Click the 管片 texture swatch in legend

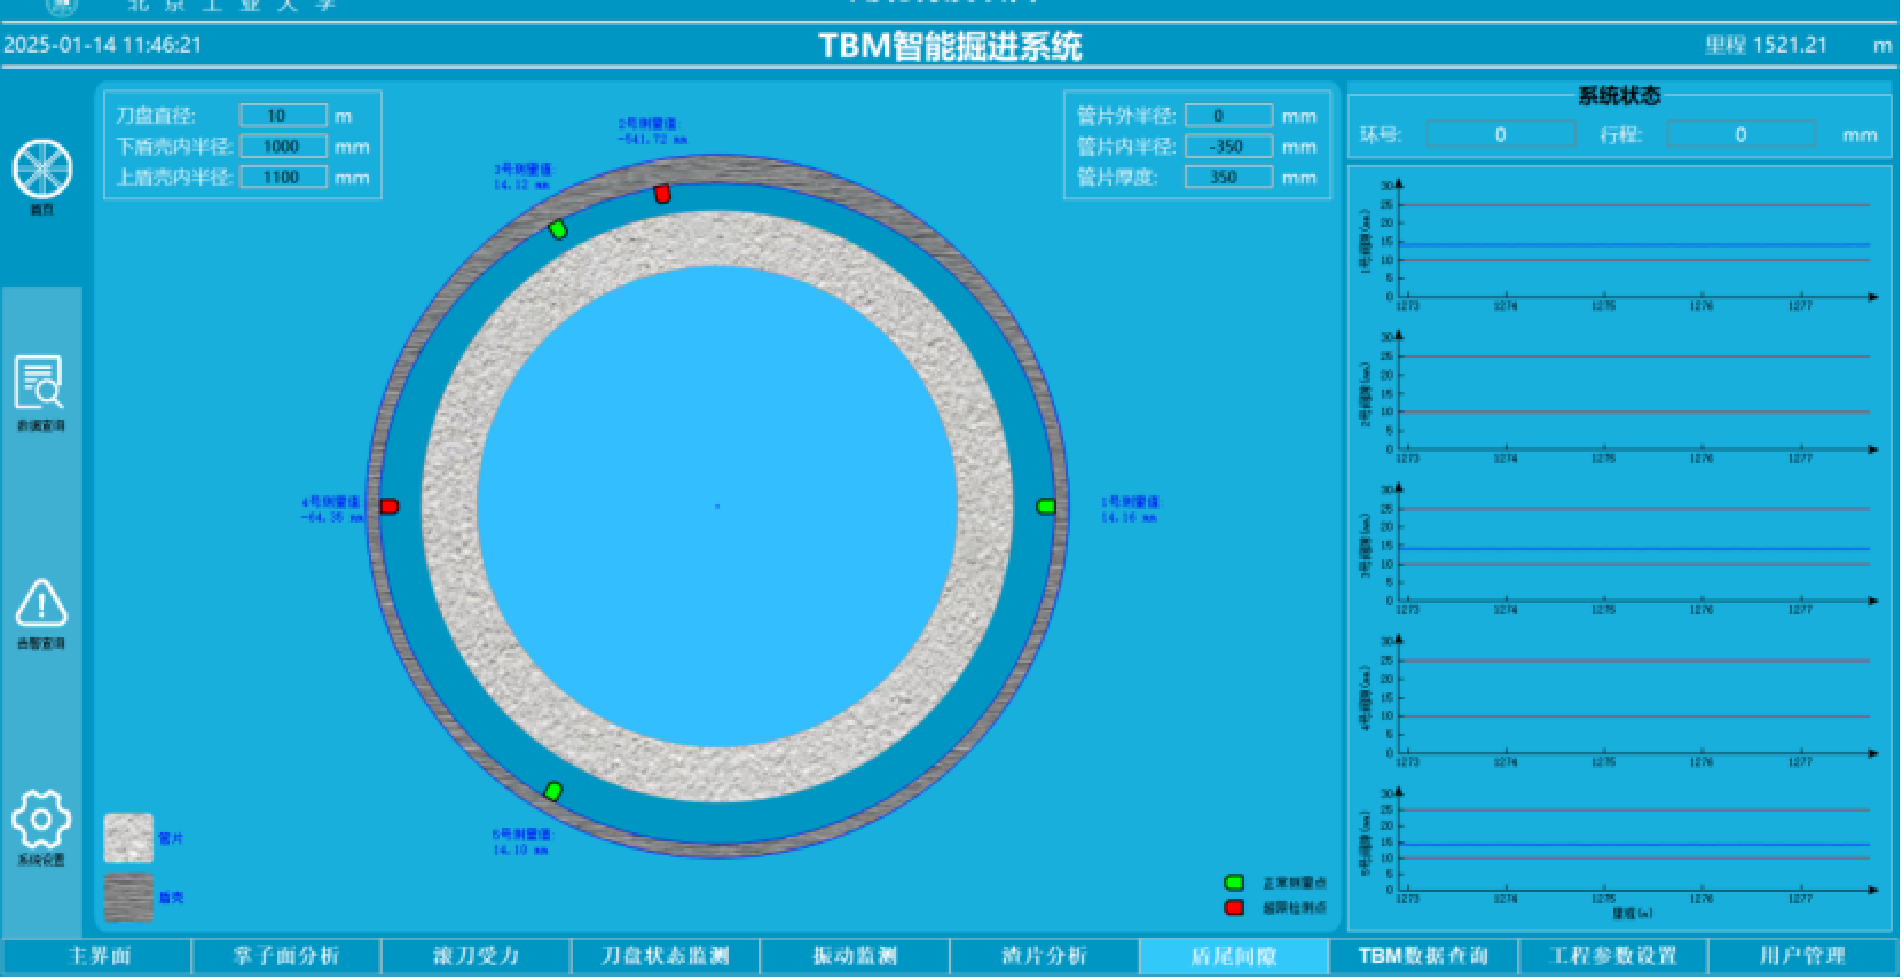[x=129, y=838]
